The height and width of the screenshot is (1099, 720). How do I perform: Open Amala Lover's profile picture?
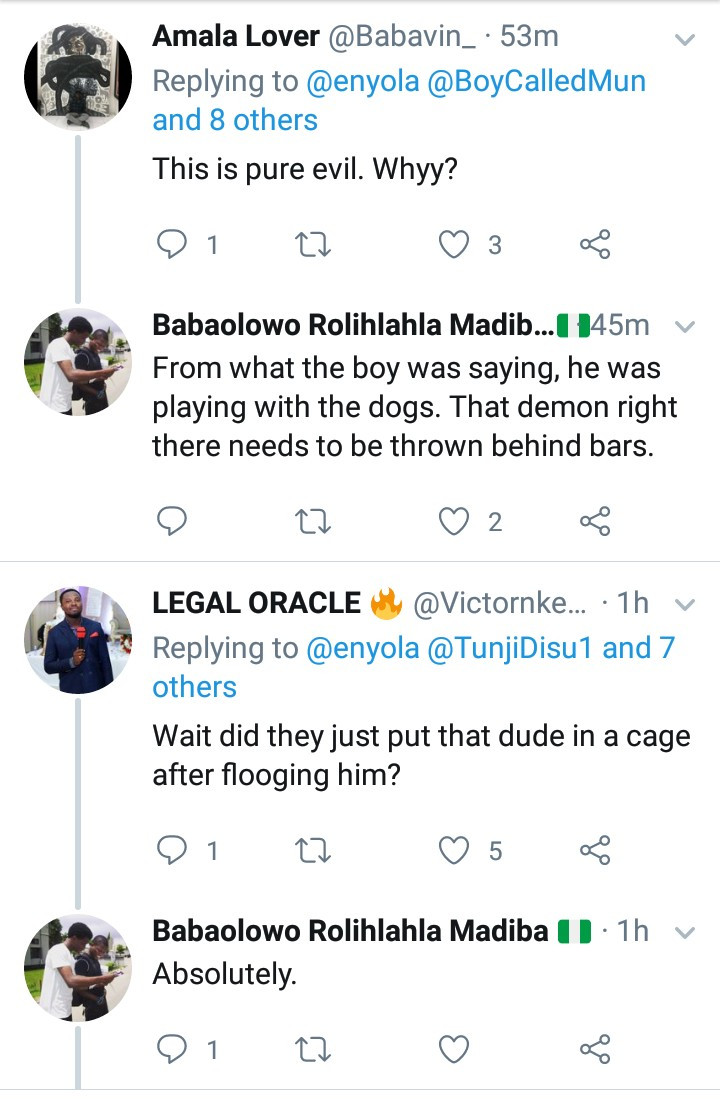click(78, 77)
